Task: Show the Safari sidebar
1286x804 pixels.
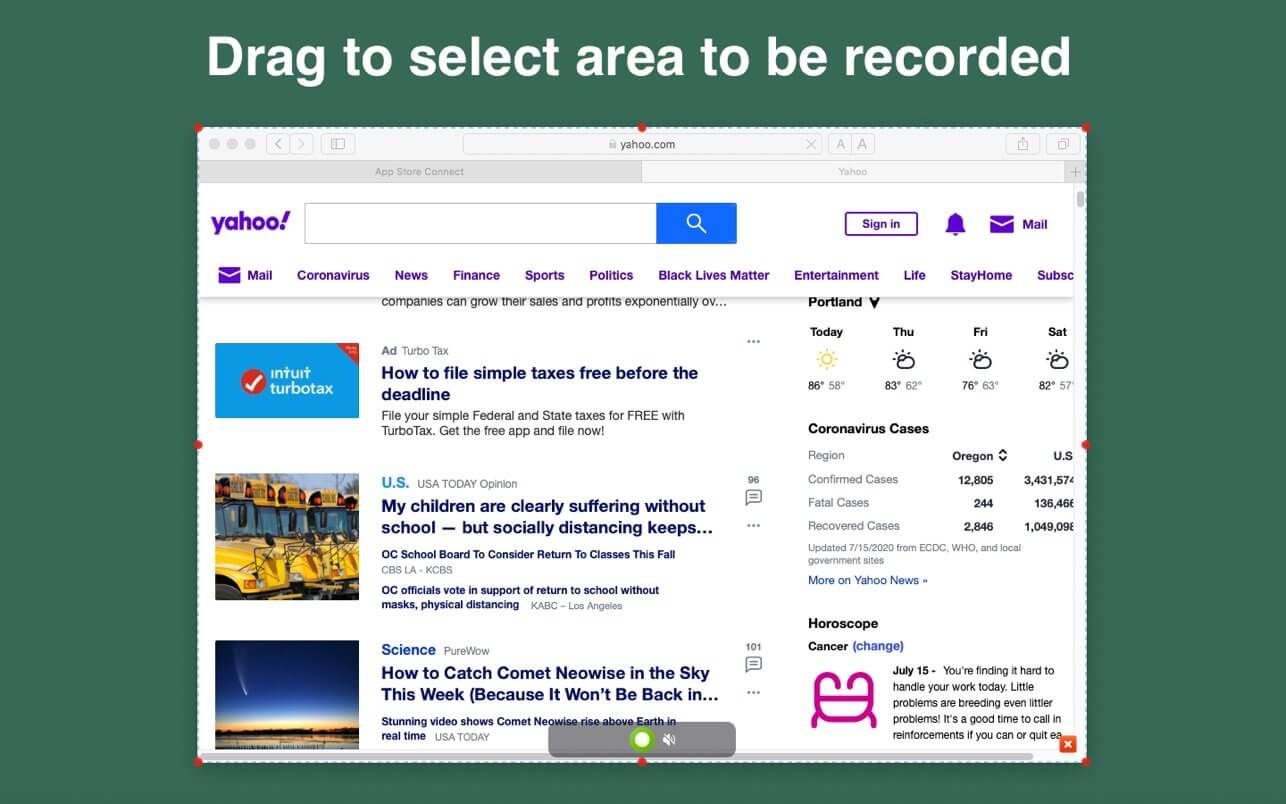Action: 338,144
